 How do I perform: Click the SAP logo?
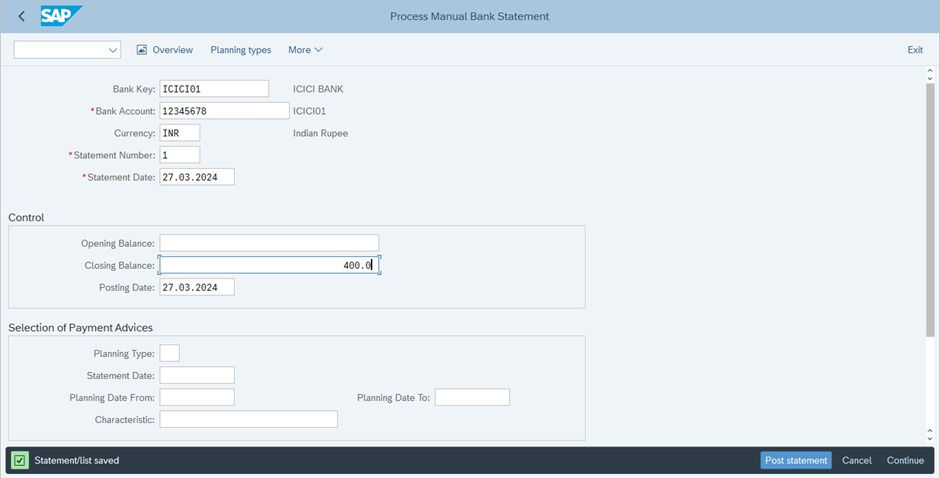tap(61, 16)
